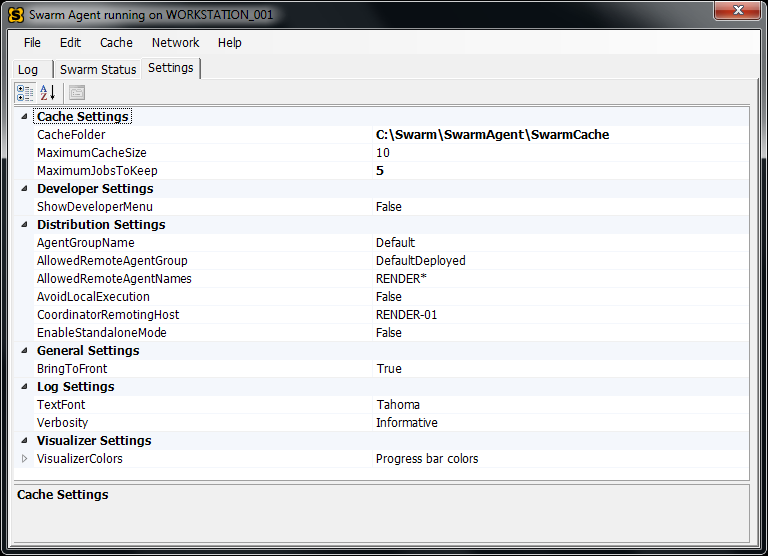Click the Categorized view toolbar icon
The width and height of the screenshot is (768, 556).
click(x=24, y=93)
